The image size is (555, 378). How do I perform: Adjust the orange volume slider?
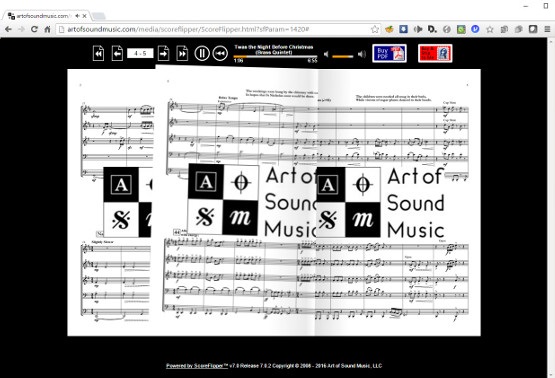coord(343,56)
